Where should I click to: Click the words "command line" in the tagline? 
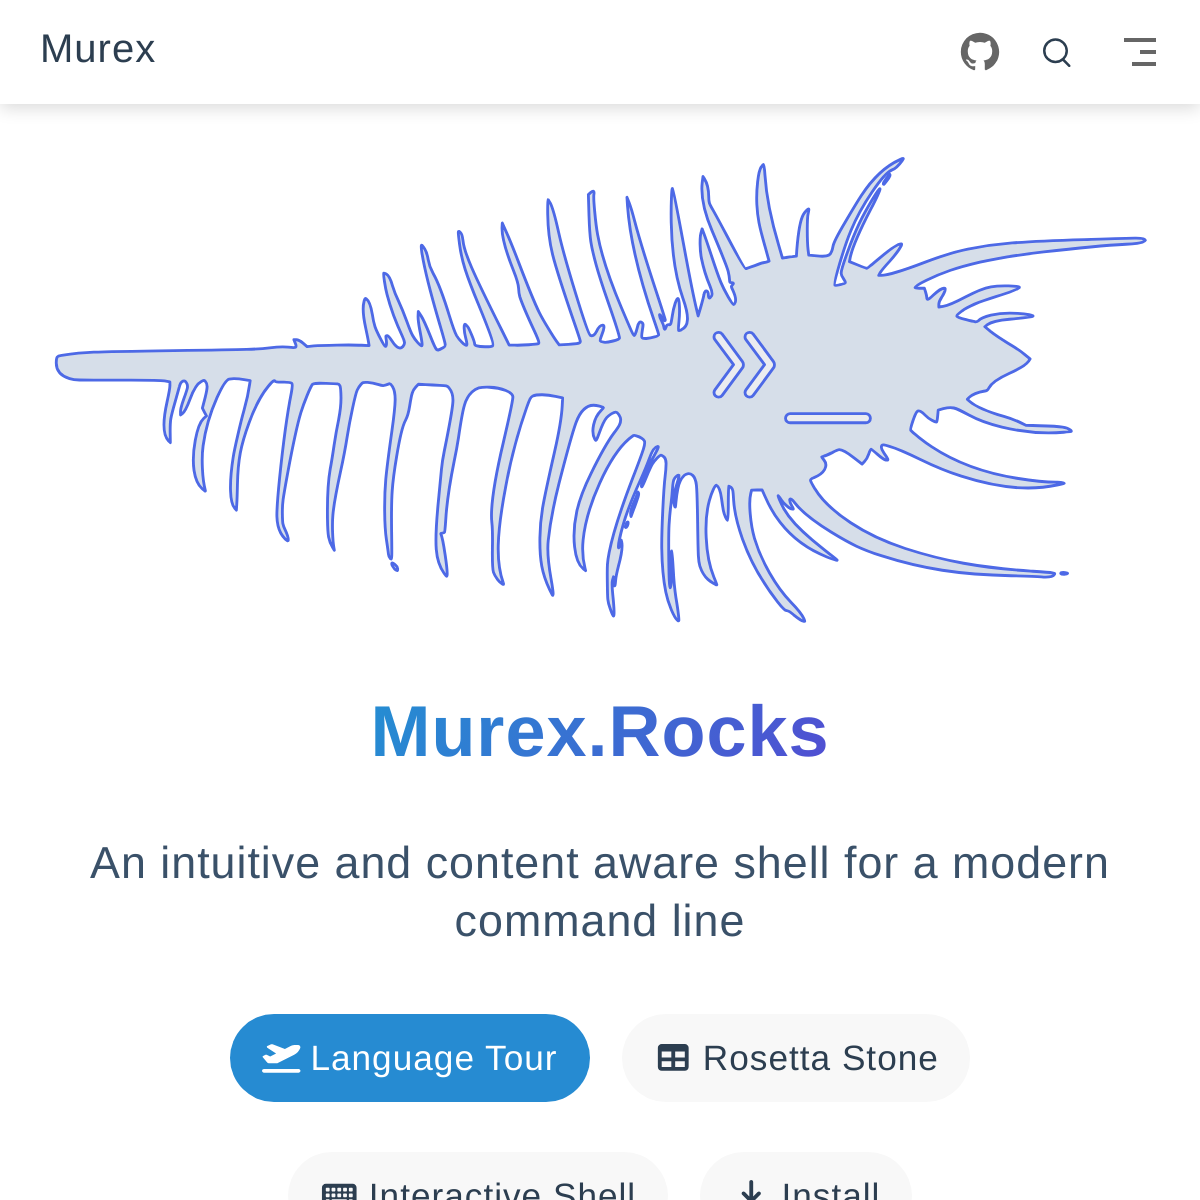(x=599, y=921)
